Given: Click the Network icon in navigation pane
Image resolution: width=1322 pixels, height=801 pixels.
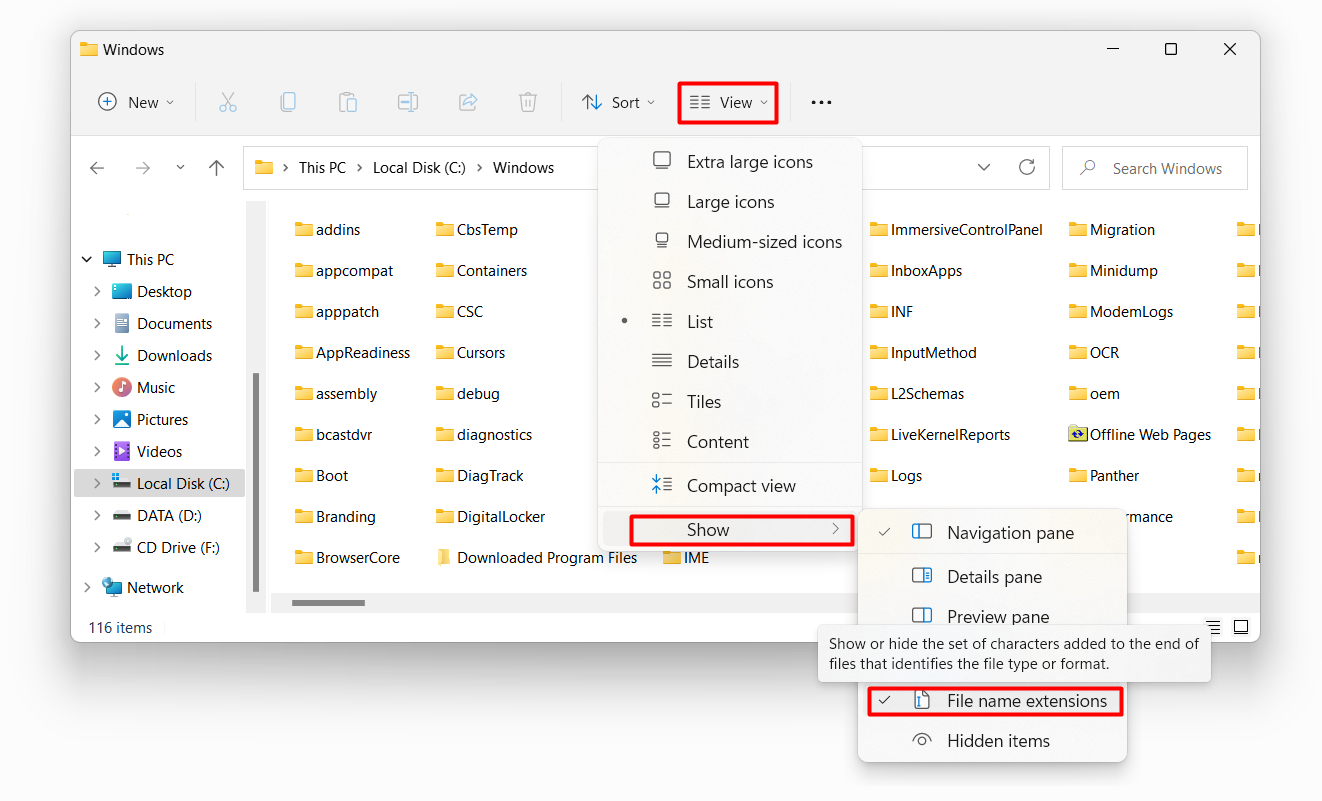Looking at the screenshot, I should (x=112, y=587).
